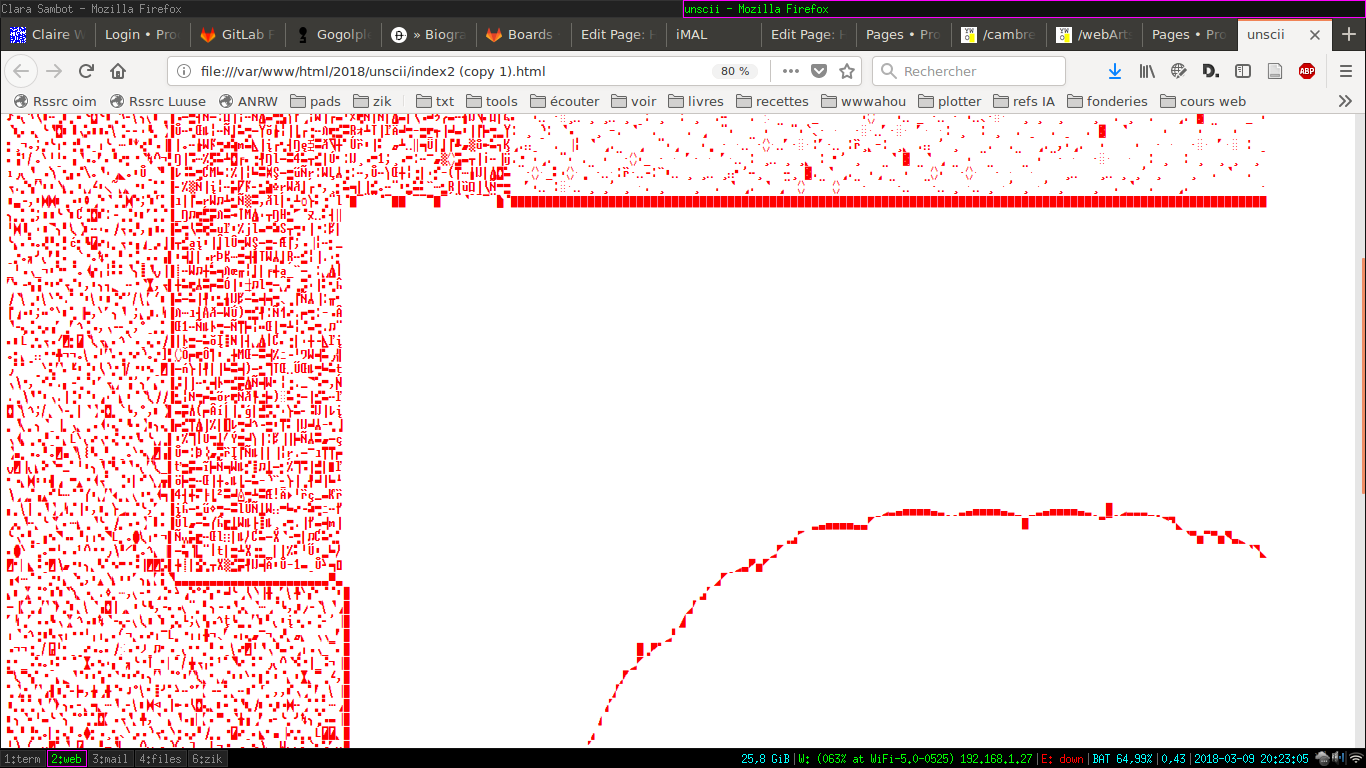Expand hidden bookmarks with the chevron
The image size is (1366, 768).
(1345, 101)
